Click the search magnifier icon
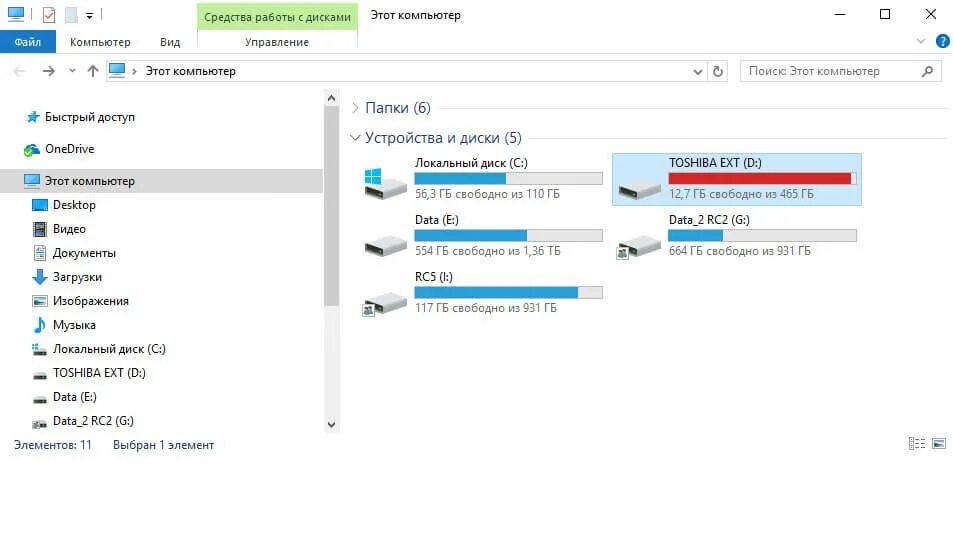The width and height of the screenshot is (953, 540). [927, 72]
